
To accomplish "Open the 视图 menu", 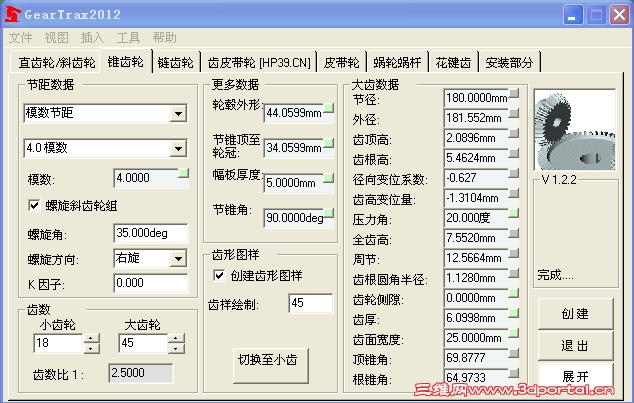I will [57, 38].
